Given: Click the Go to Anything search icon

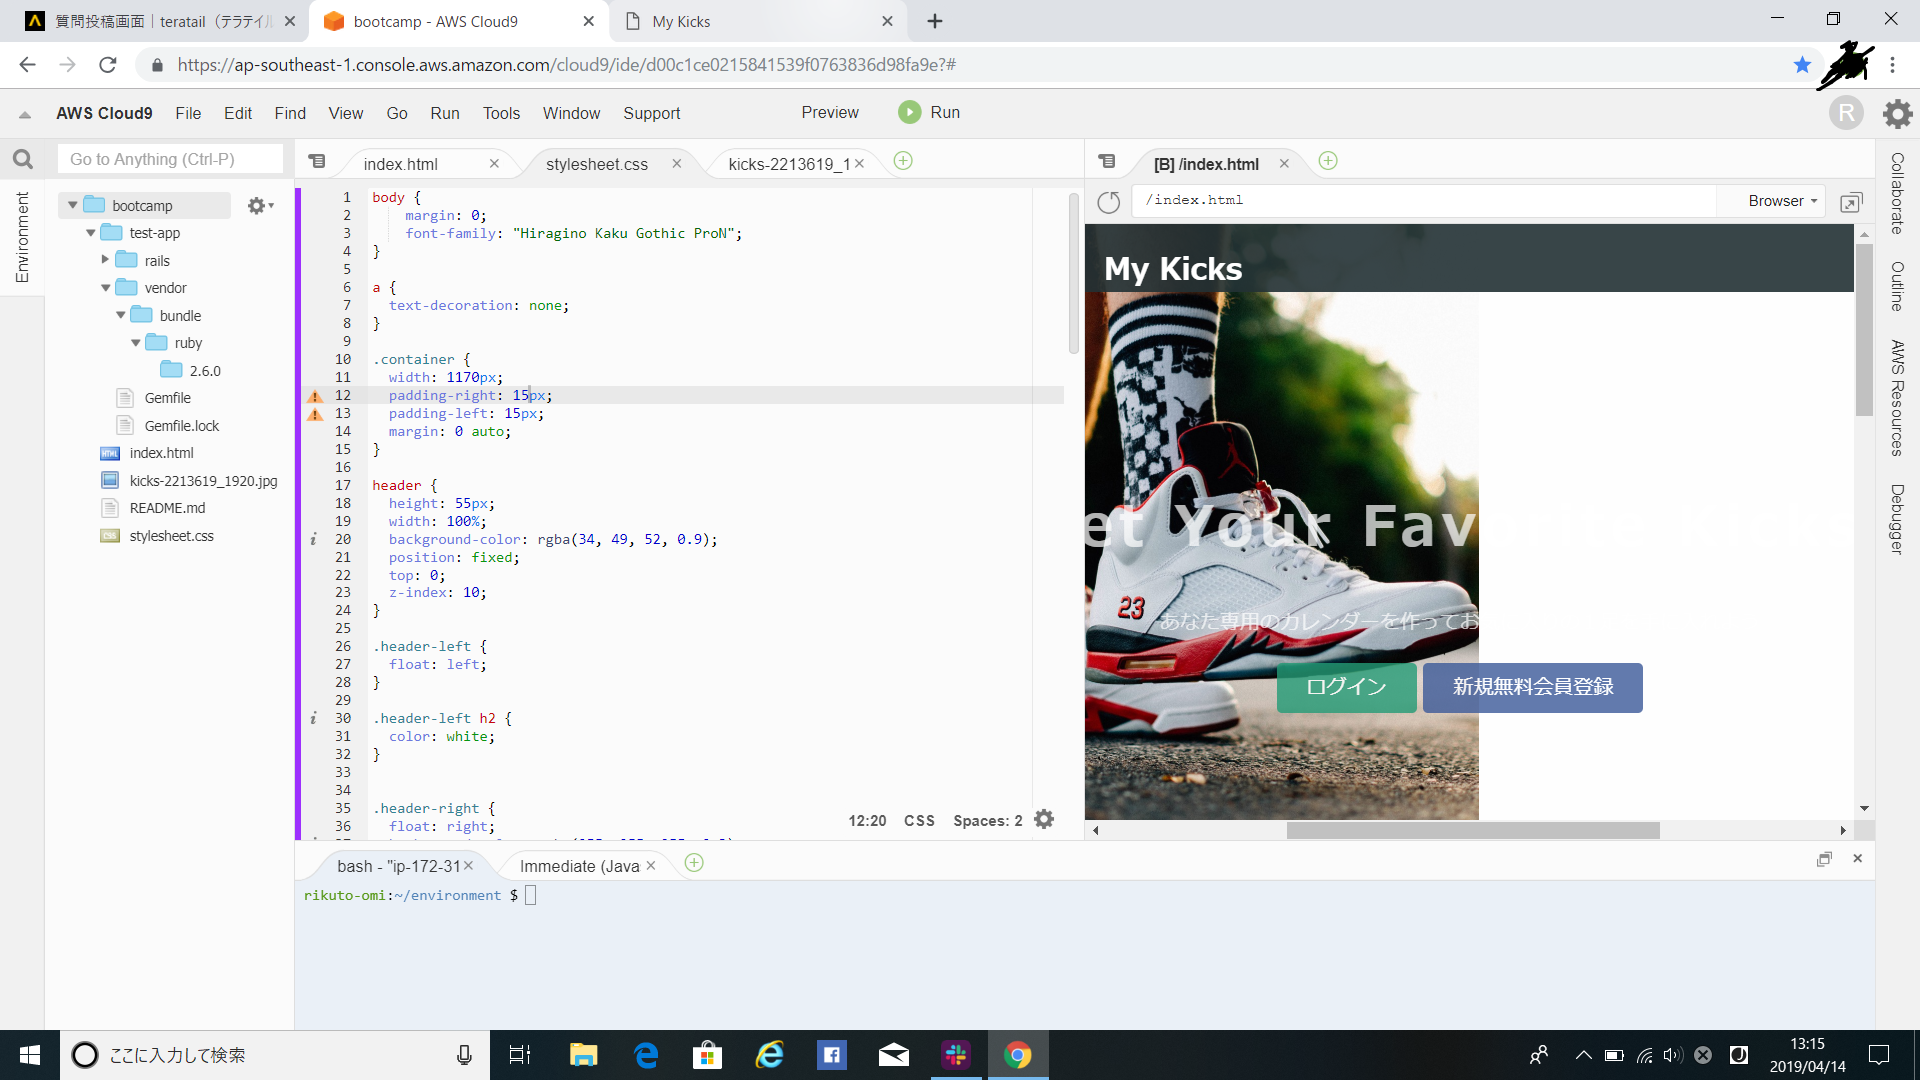Looking at the screenshot, I should click(23, 159).
